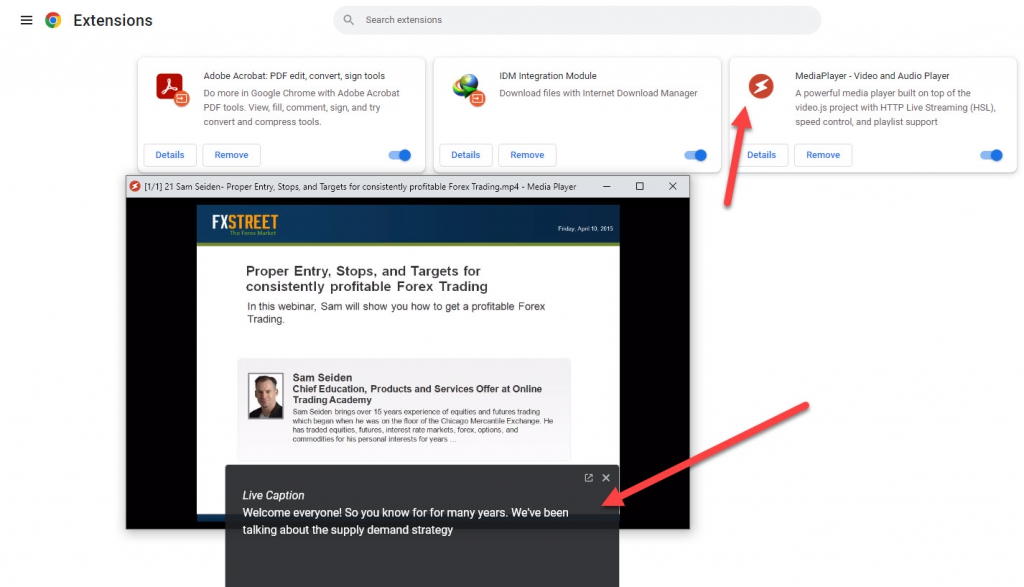Click the 'Proper Entry, Stops, and Targets' slide heading
1024x587 pixels.
click(366, 279)
